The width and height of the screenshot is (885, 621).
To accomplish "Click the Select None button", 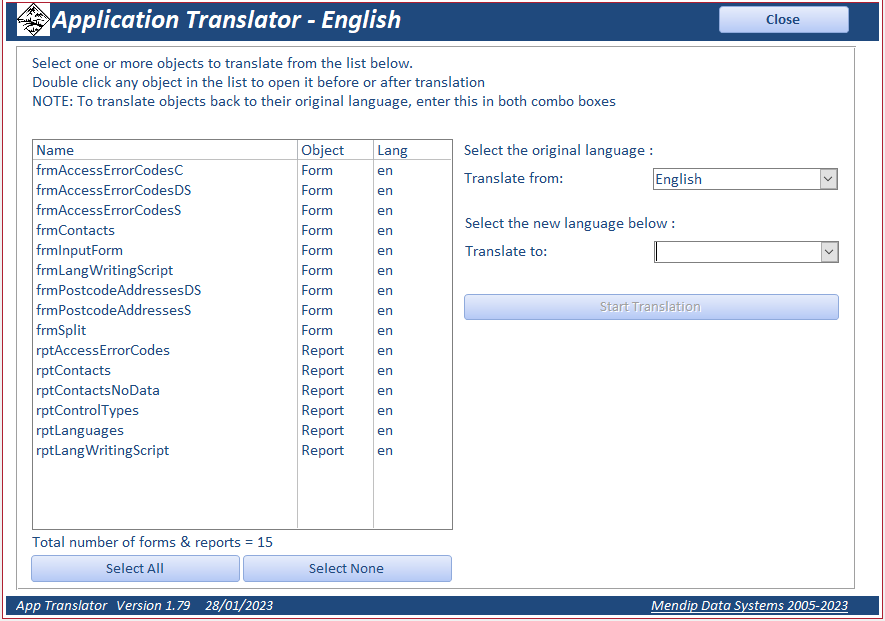I will [x=347, y=568].
